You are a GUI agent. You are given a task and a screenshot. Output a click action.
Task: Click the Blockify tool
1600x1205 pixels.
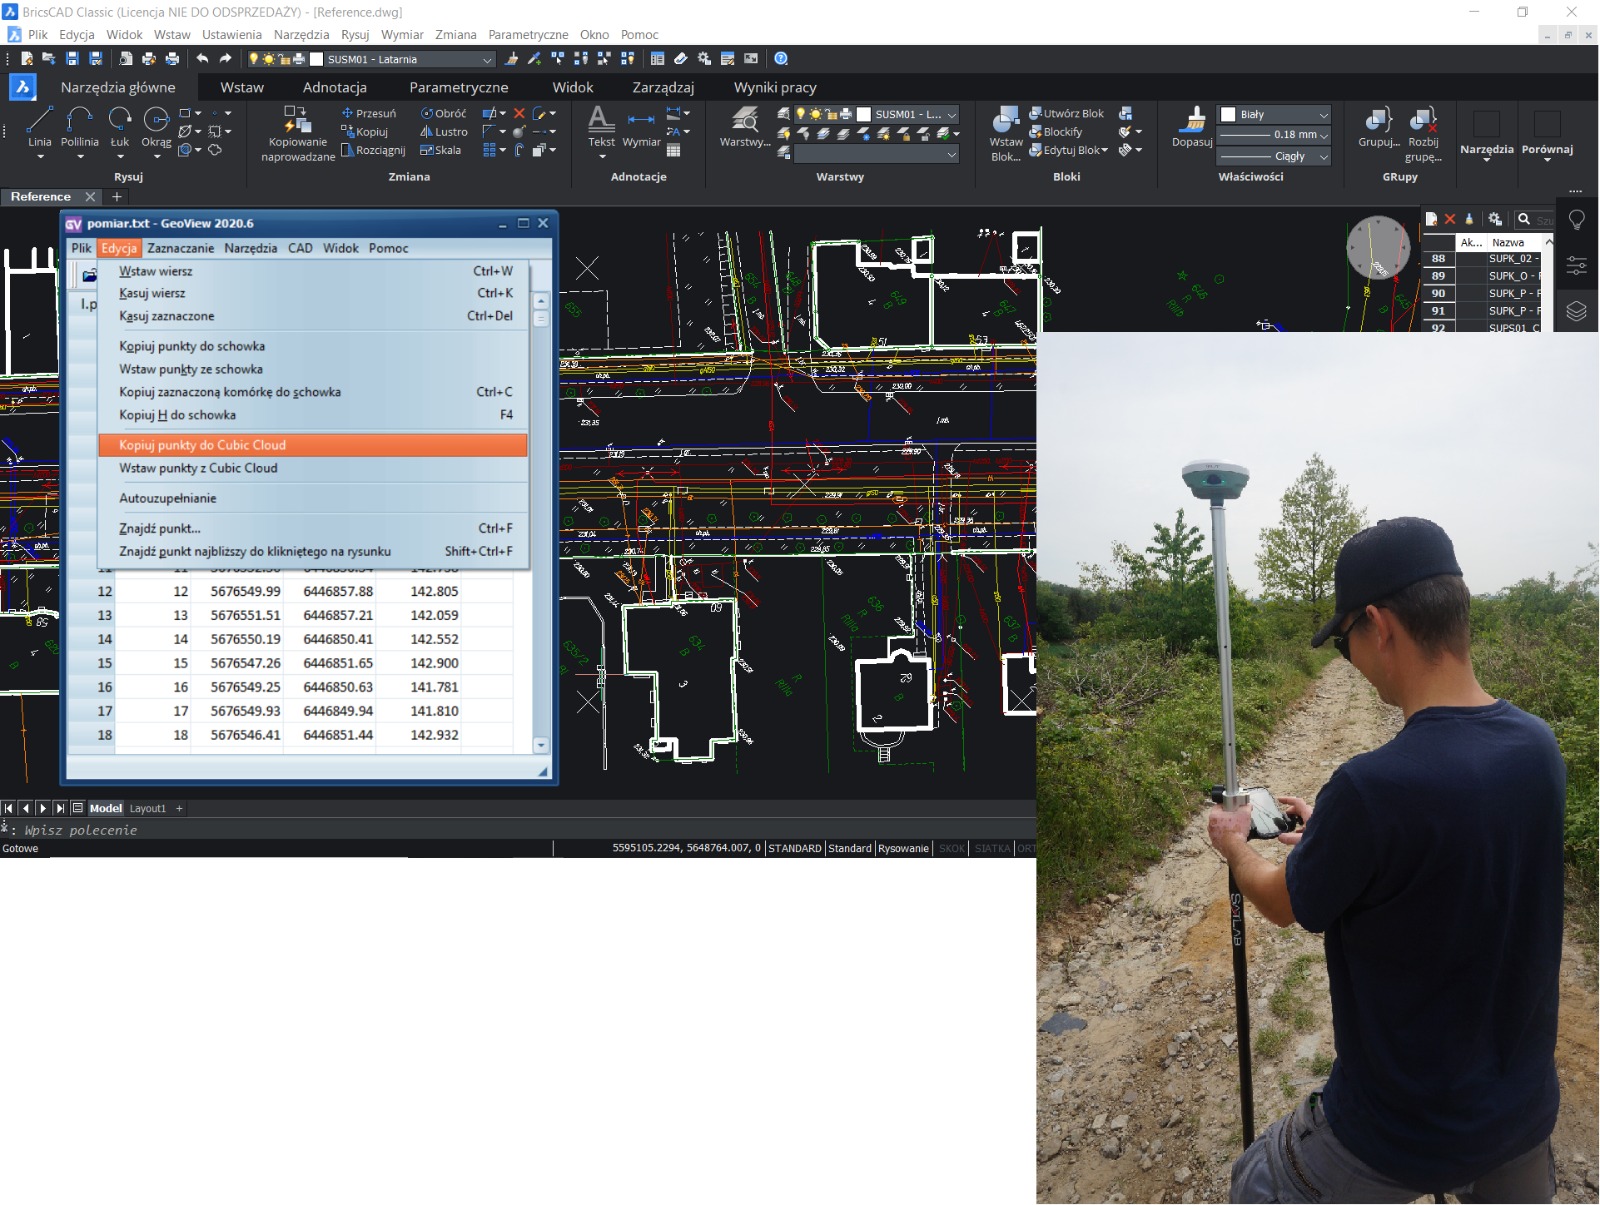pos(1055,132)
